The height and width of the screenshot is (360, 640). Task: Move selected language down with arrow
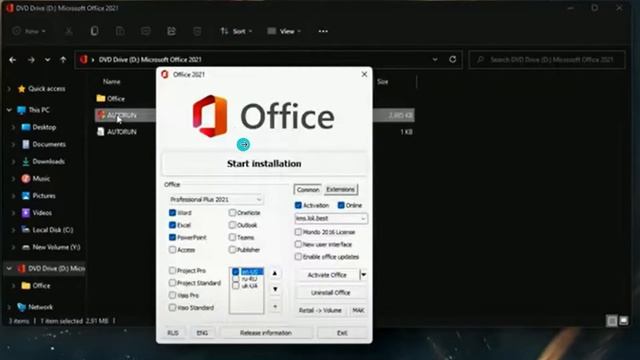pyautogui.click(x=275, y=289)
